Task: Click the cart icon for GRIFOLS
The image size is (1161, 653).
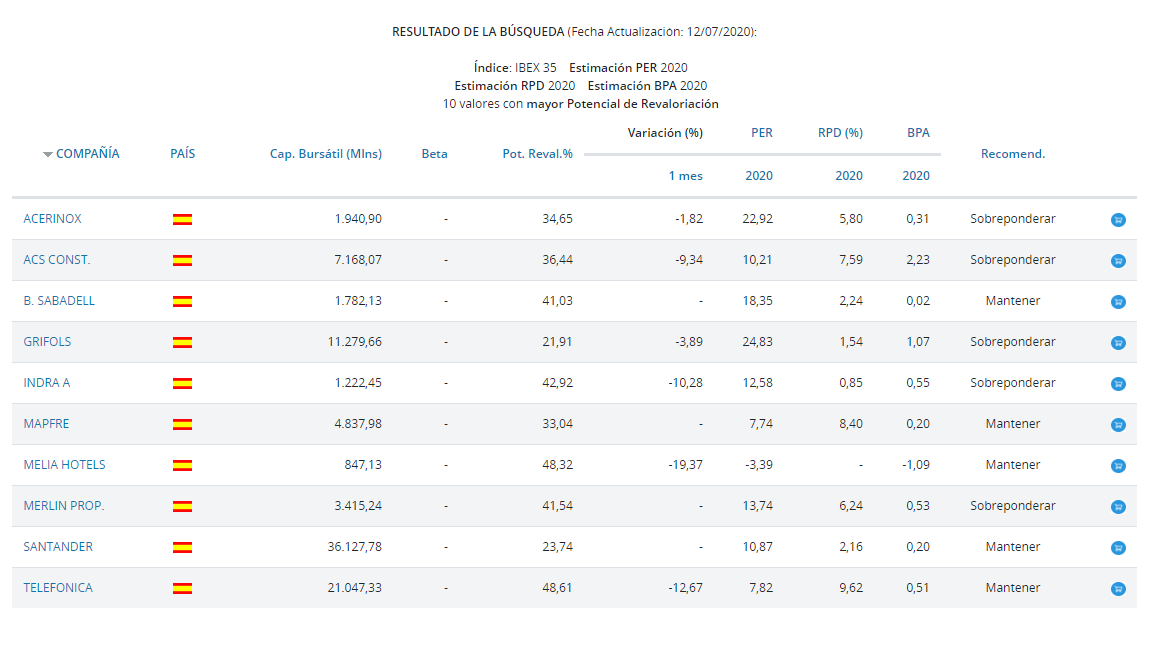Action: (1118, 343)
